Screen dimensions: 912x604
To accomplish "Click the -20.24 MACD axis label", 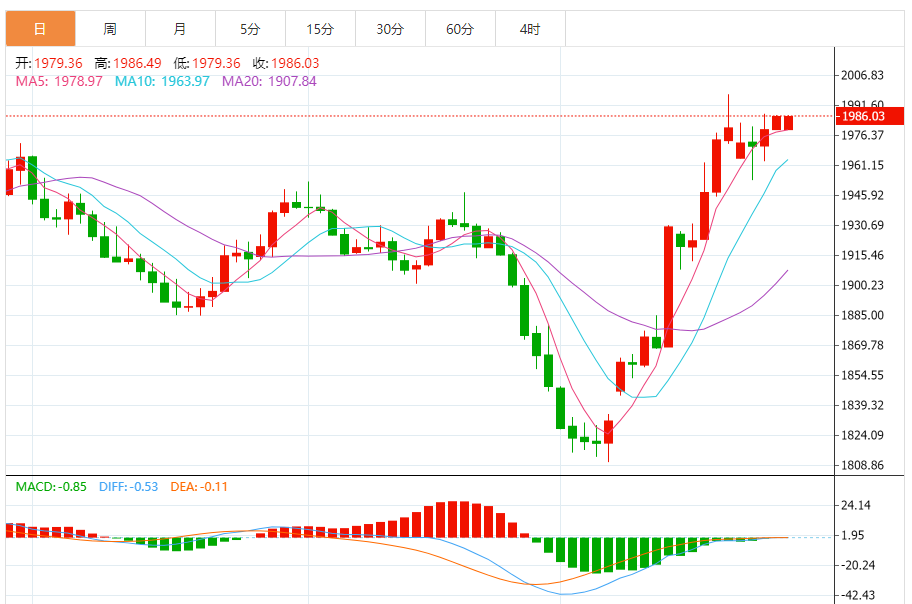I will 856,565.
